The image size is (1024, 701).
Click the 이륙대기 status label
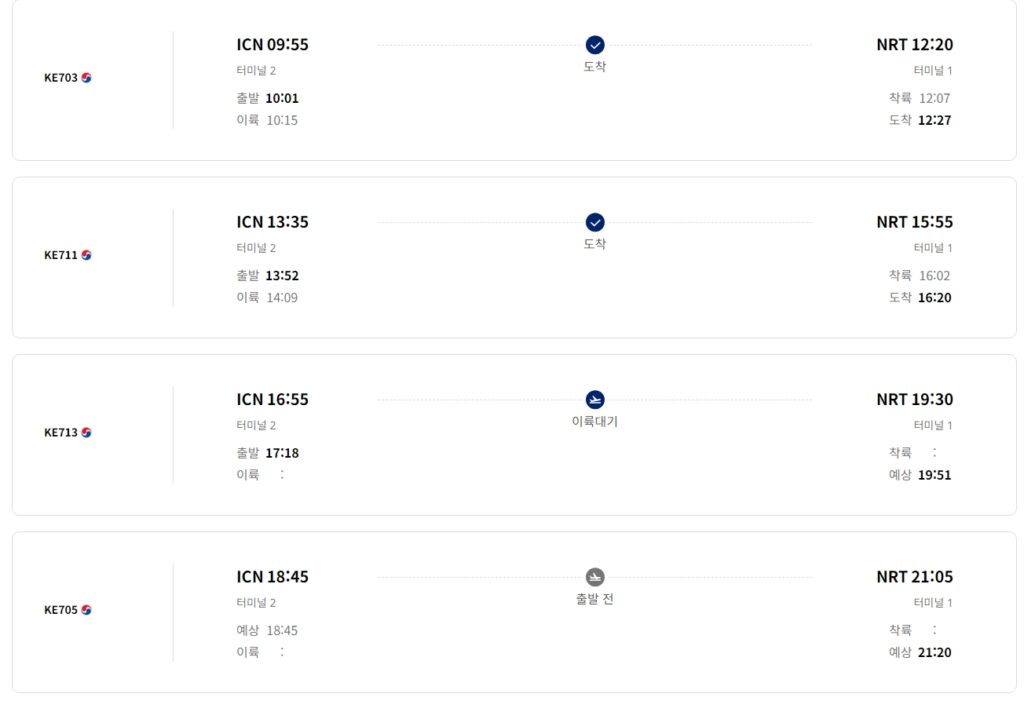pyautogui.click(x=594, y=421)
